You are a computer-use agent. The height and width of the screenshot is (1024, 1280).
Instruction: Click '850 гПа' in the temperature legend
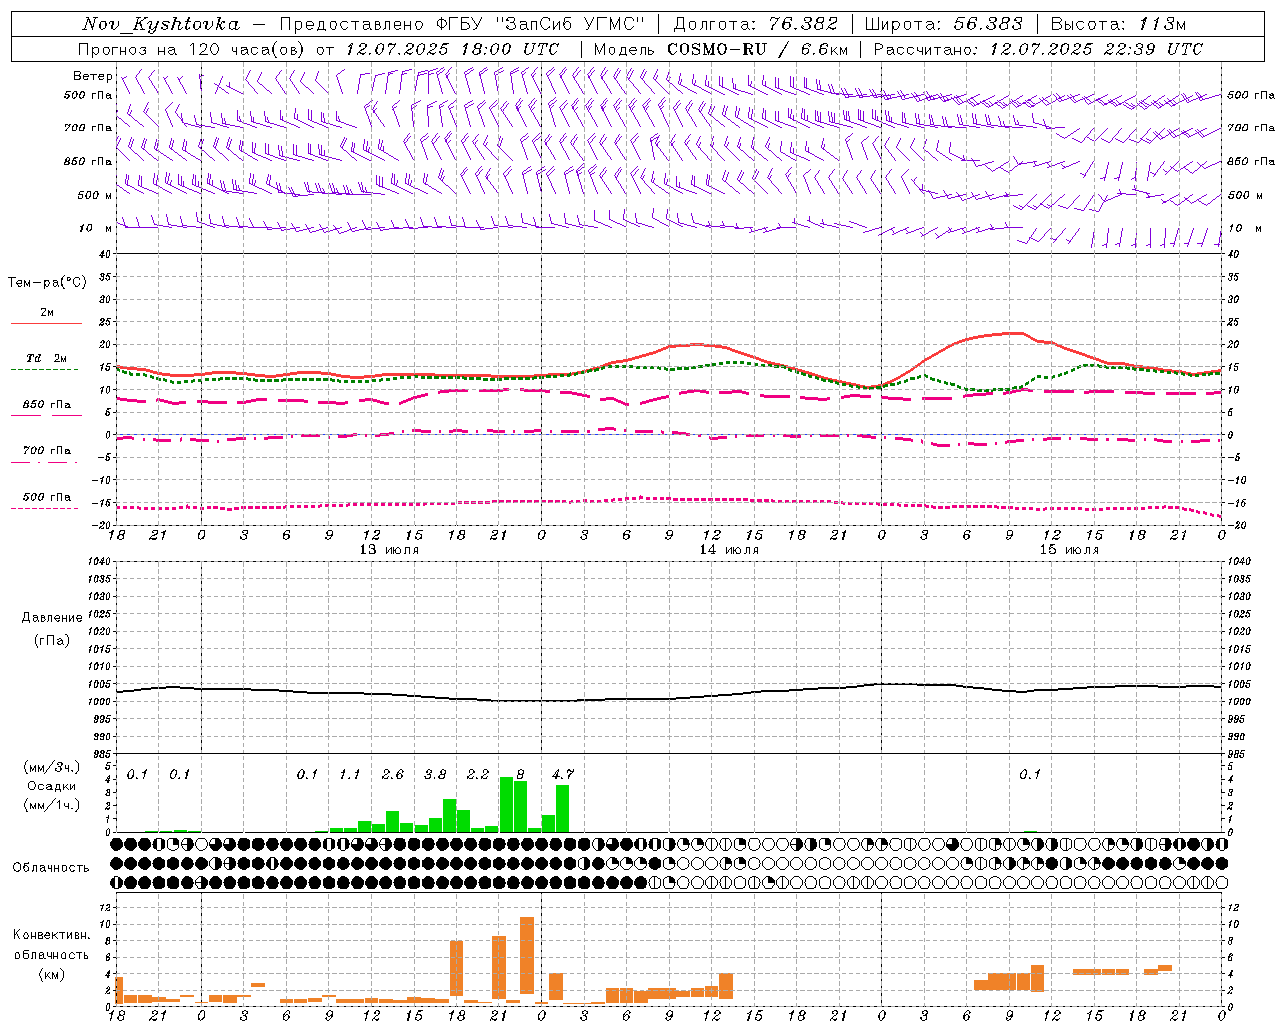point(47,405)
